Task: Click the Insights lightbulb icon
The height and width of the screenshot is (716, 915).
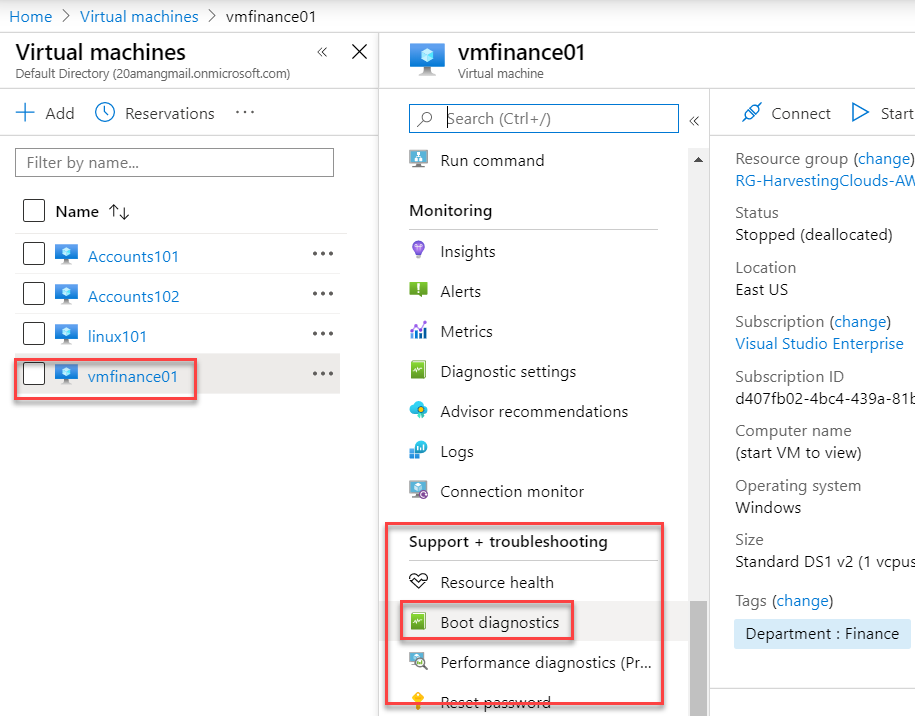Action: 418,250
